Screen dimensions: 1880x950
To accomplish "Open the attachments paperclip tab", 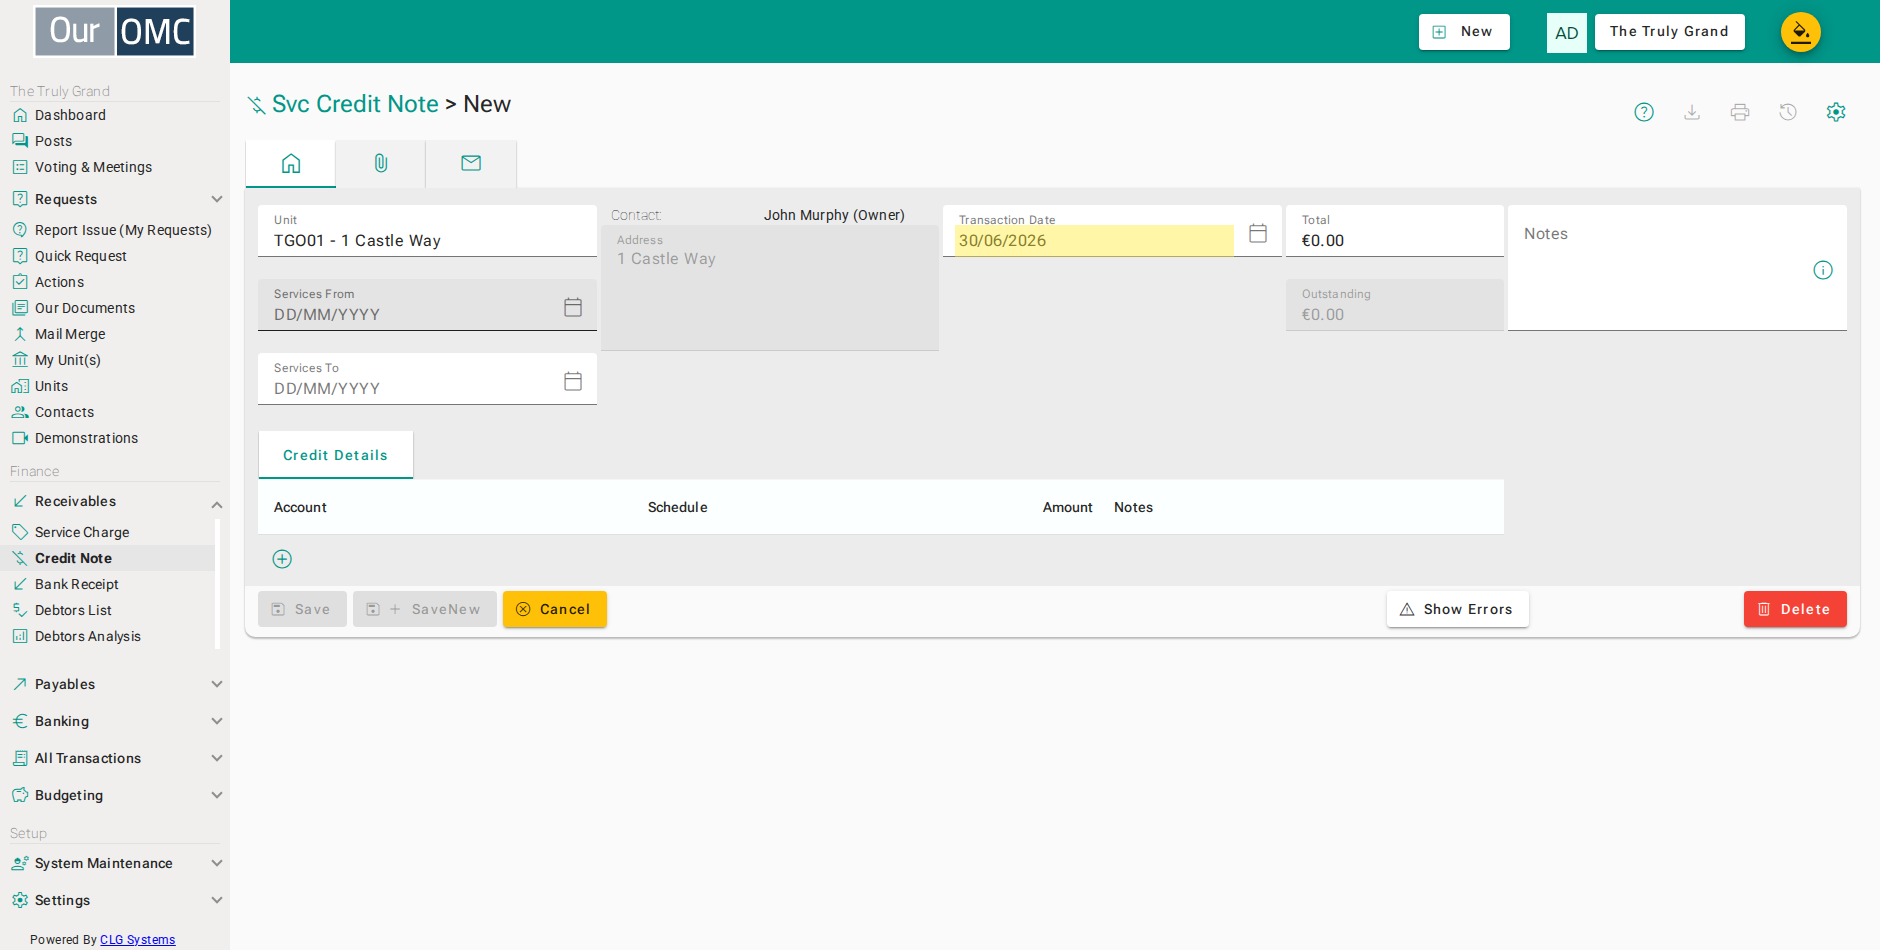I will click(x=381, y=163).
